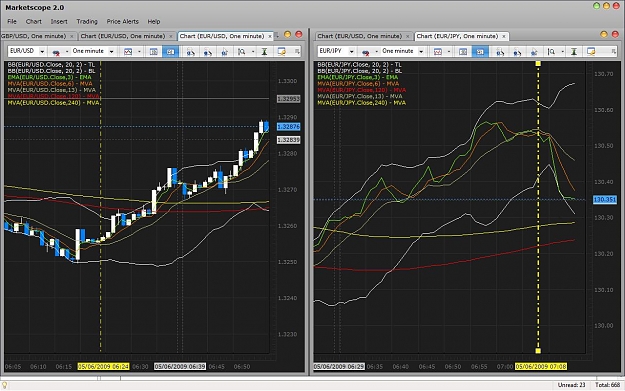
Task: Select the MVA(EUR/USD.Close,240) legend entry
Action: 53,103
